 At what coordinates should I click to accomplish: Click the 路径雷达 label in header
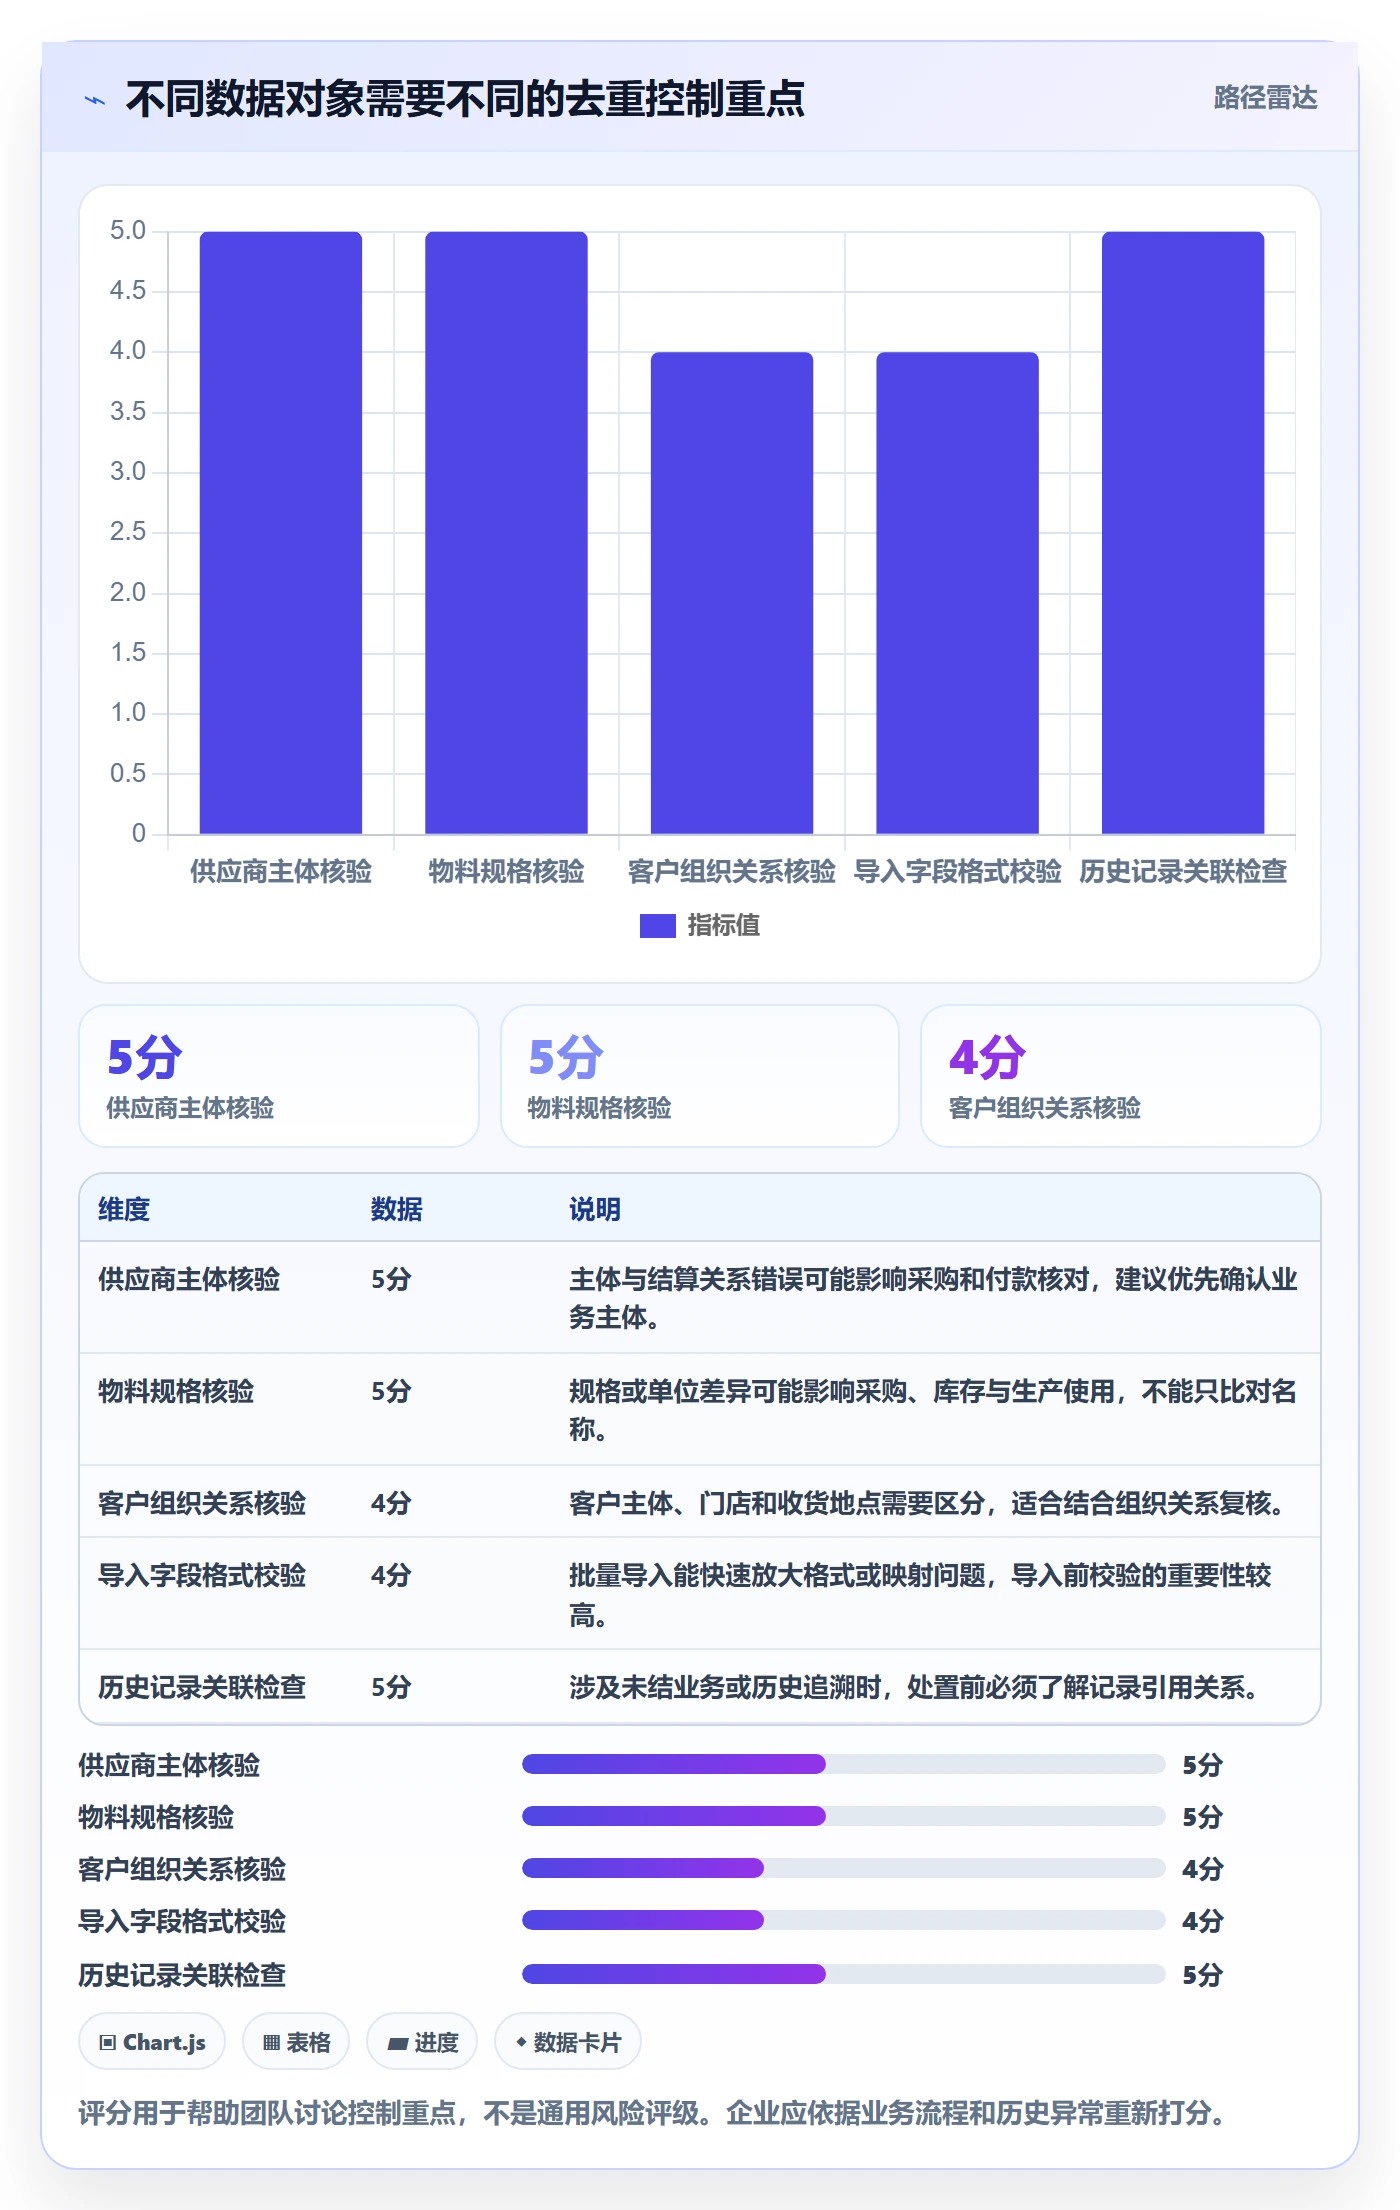coord(1265,98)
